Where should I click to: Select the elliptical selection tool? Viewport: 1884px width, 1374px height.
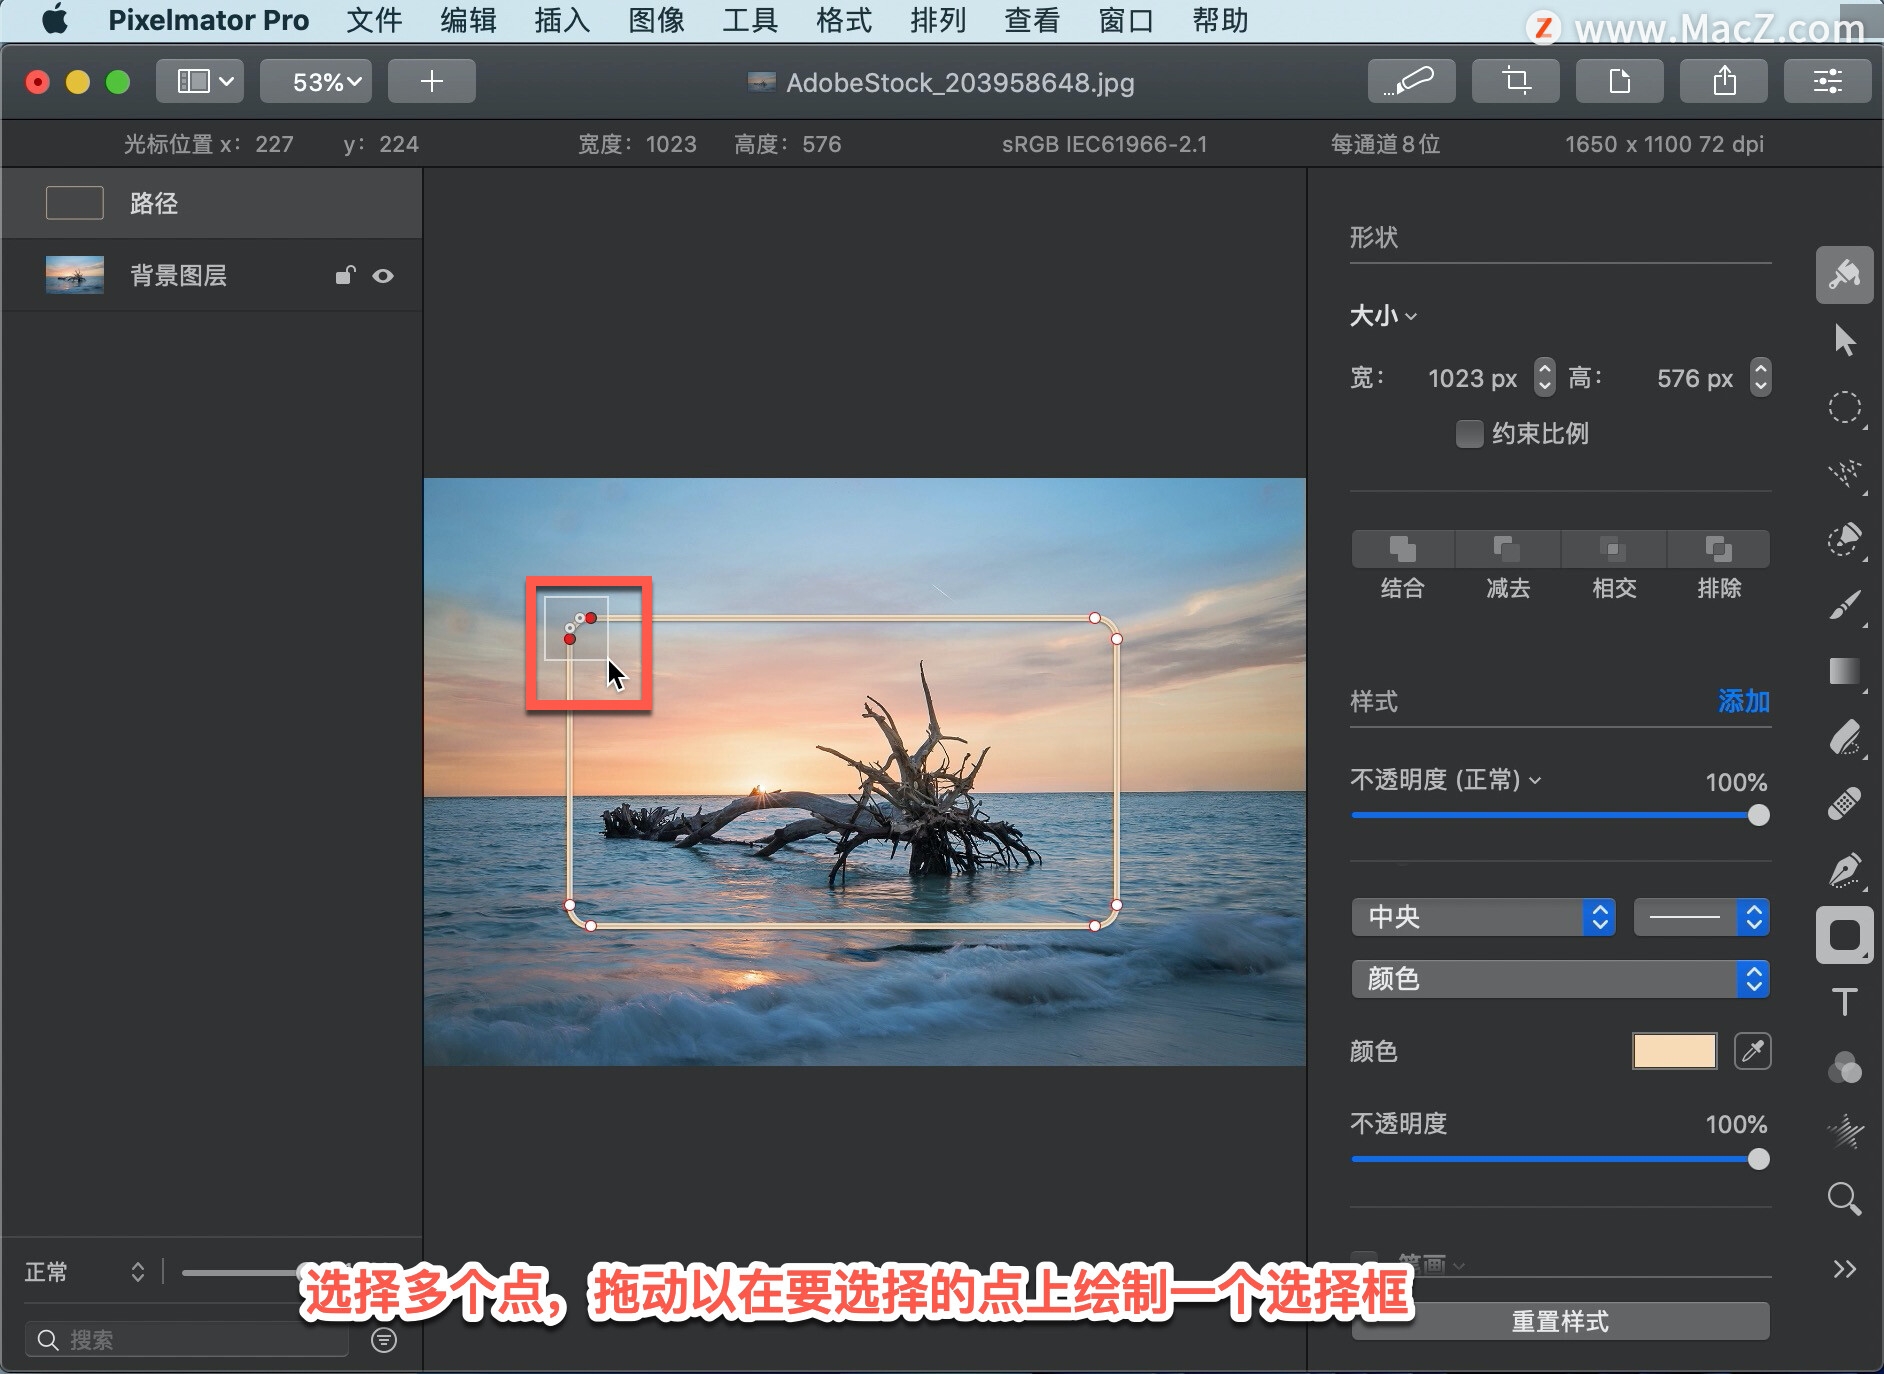point(1844,407)
